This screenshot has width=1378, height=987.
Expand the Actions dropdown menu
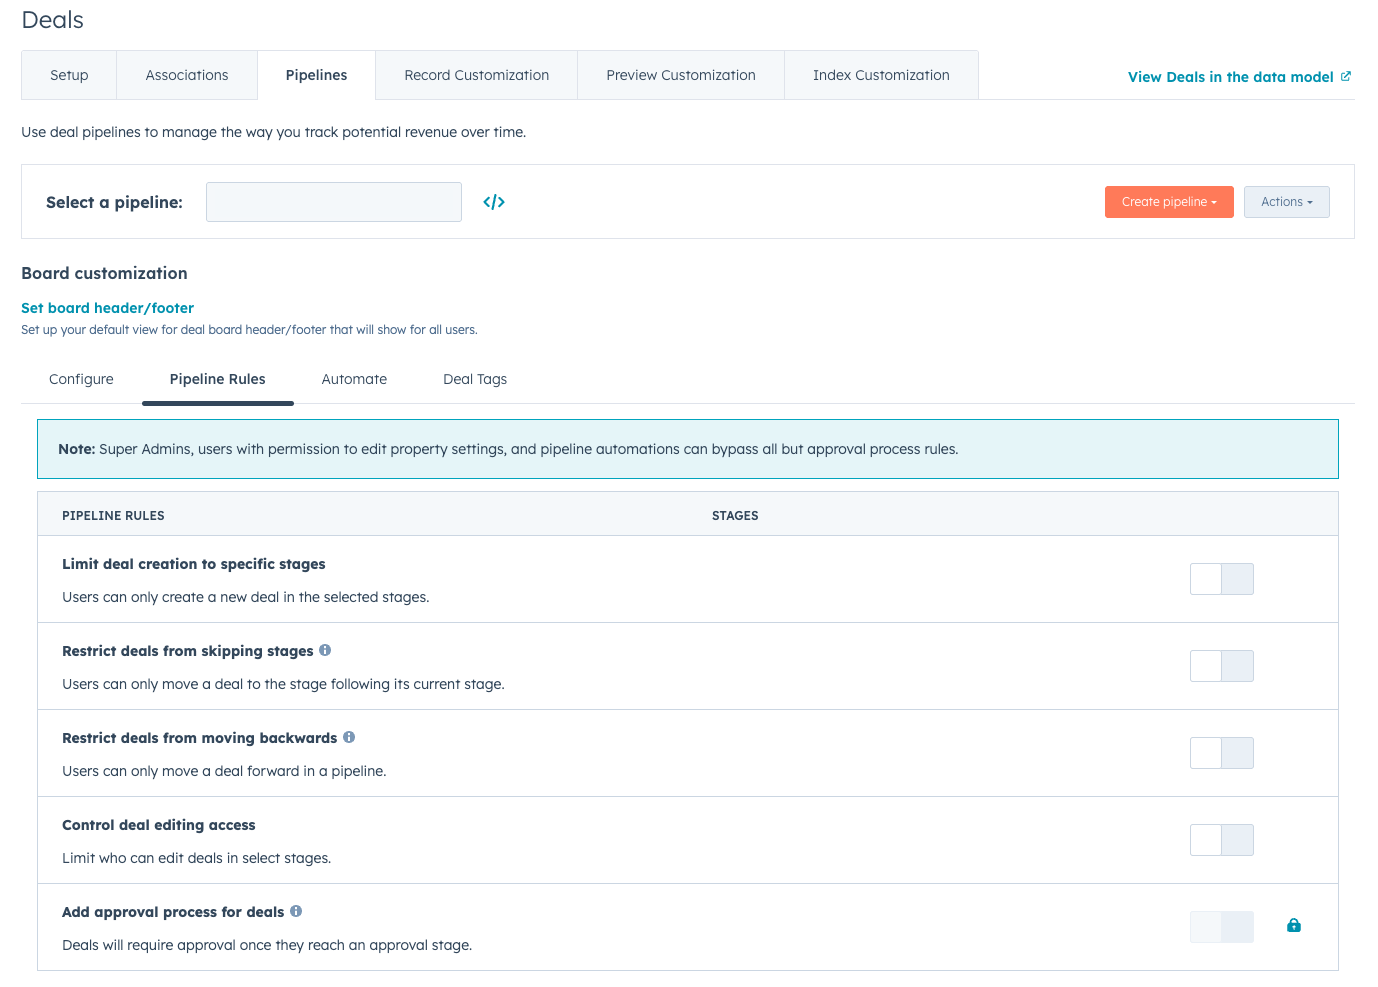[x=1286, y=202]
